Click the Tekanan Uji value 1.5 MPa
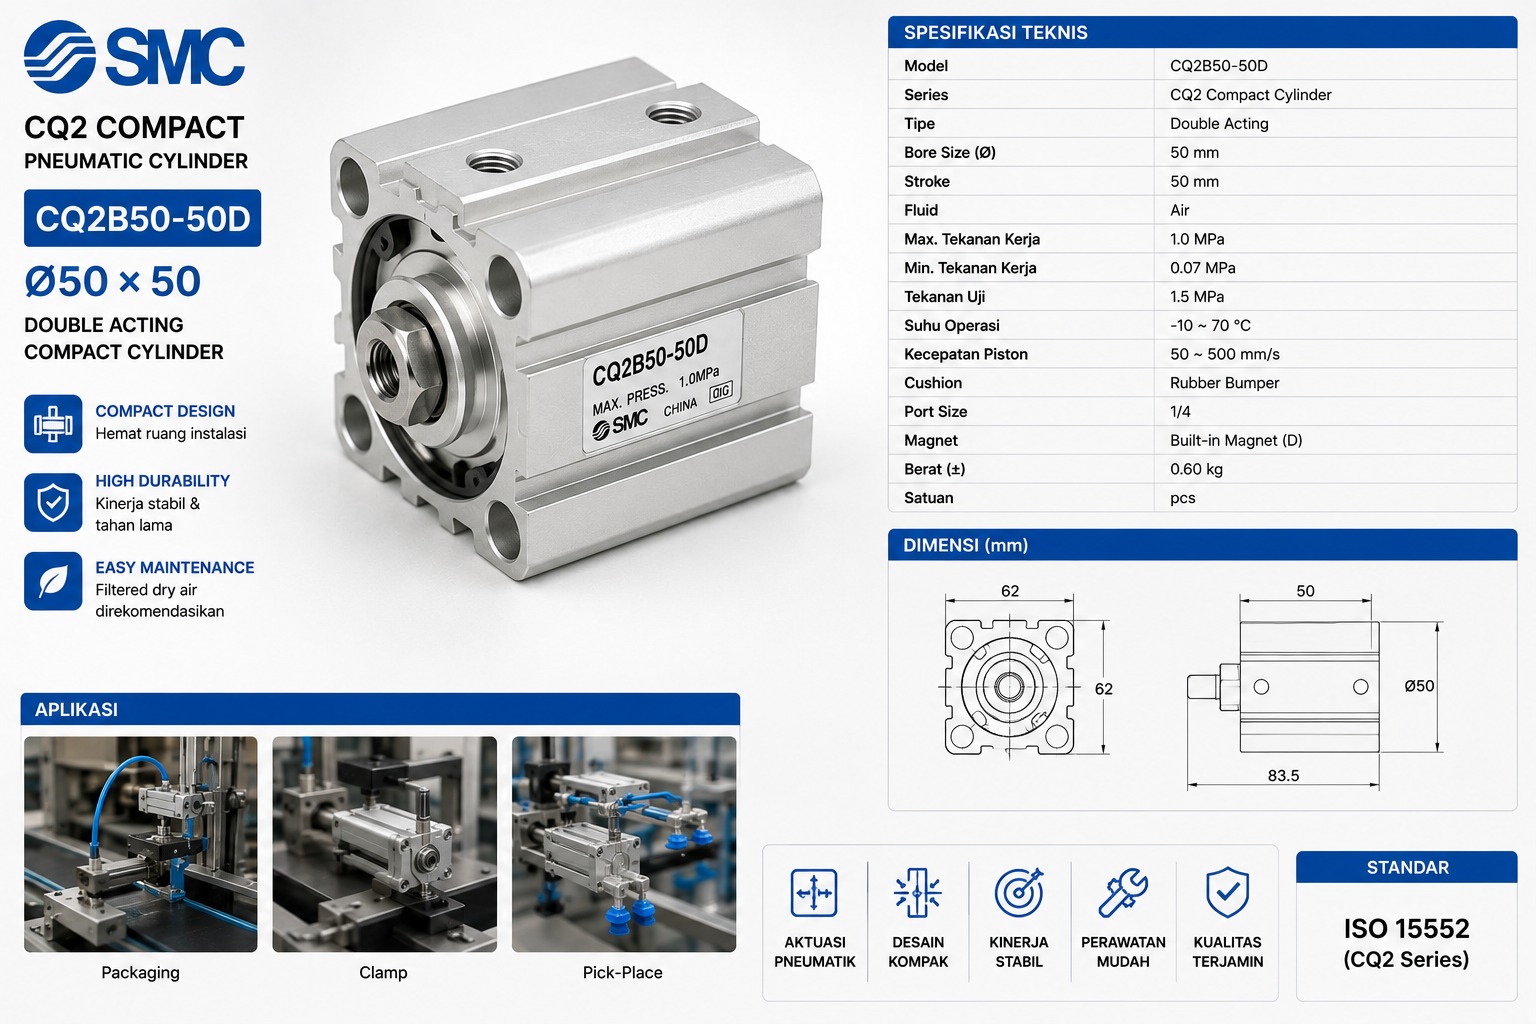 coord(1197,297)
